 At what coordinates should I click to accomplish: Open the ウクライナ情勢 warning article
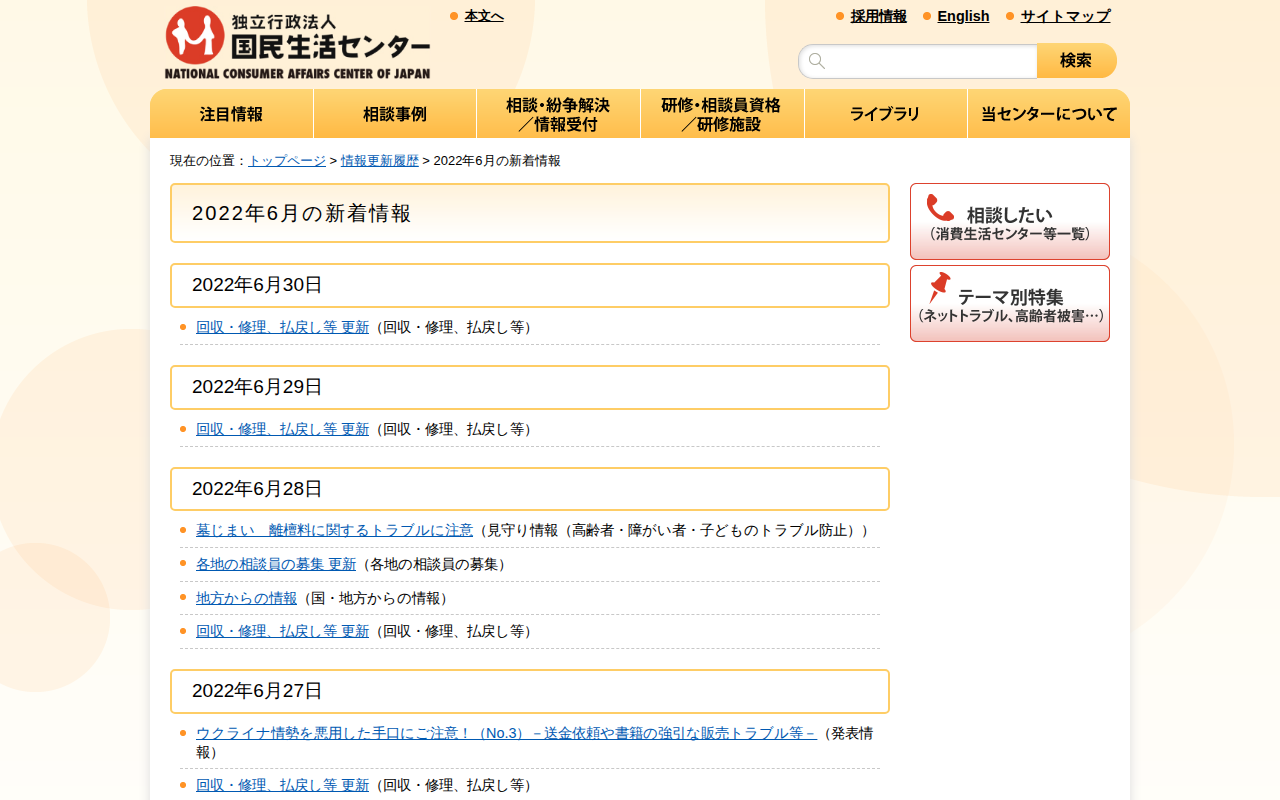[x=450, y=733]
